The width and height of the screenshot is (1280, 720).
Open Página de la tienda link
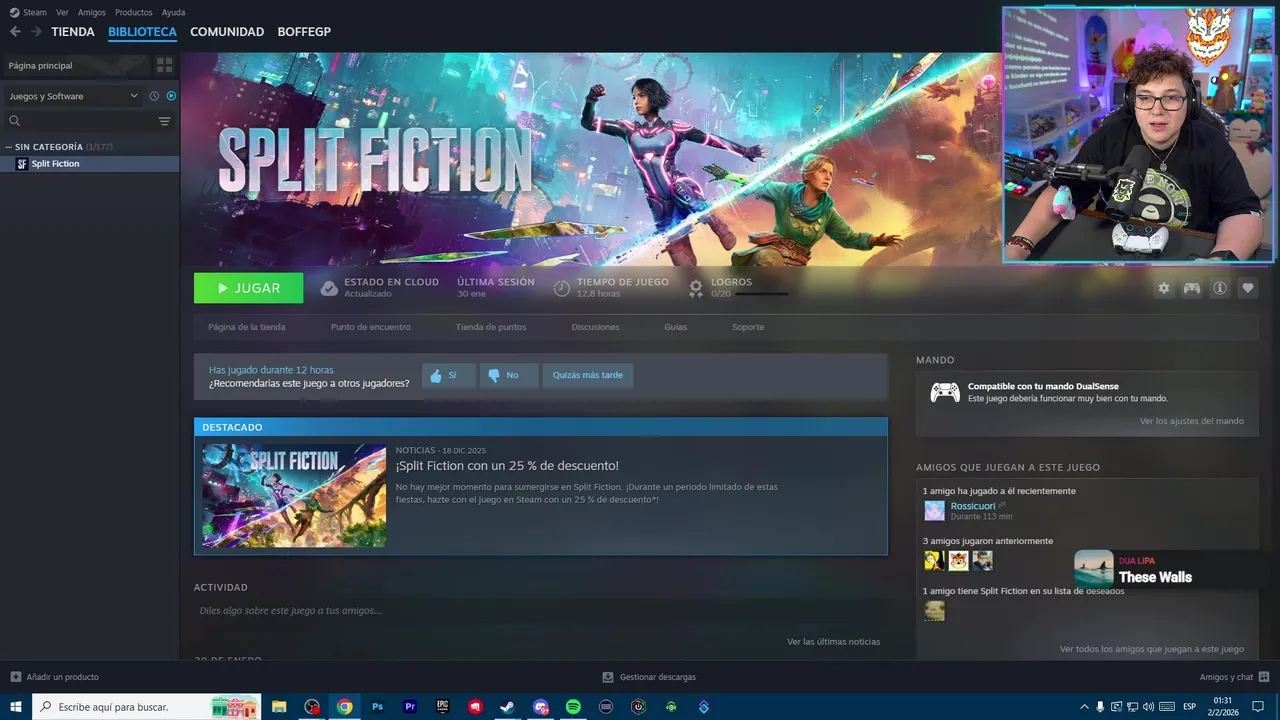coord(247,327)
